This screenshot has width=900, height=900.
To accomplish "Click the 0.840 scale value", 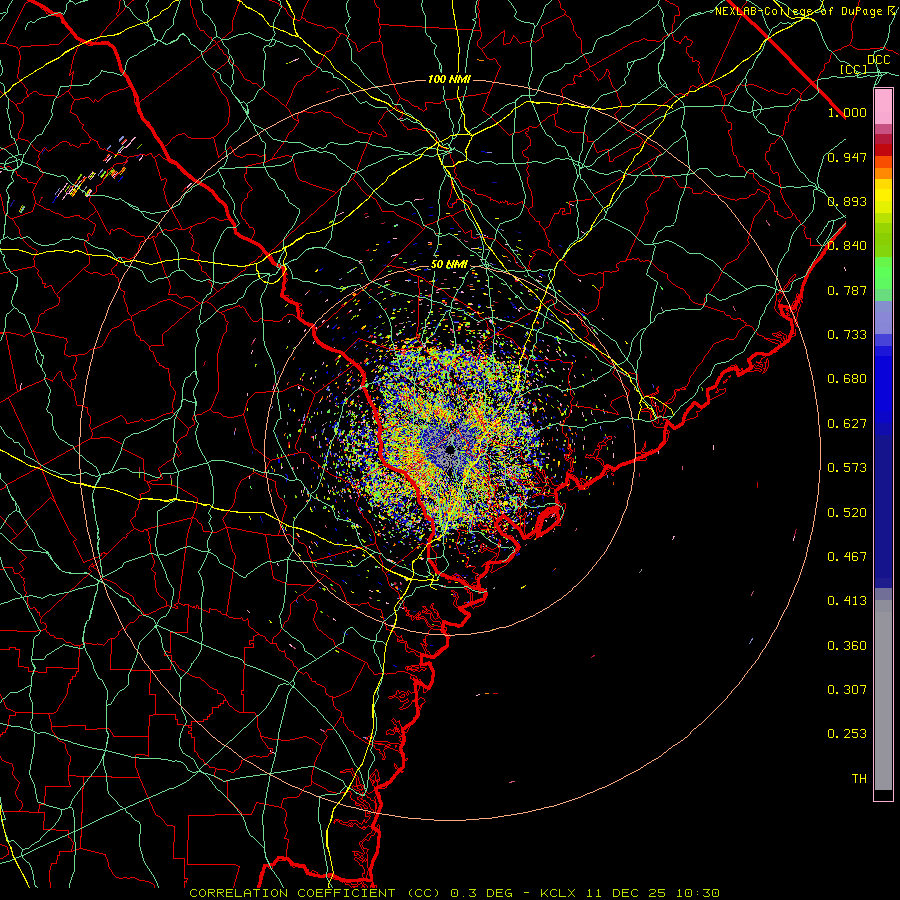I will [x=847, y=245].
